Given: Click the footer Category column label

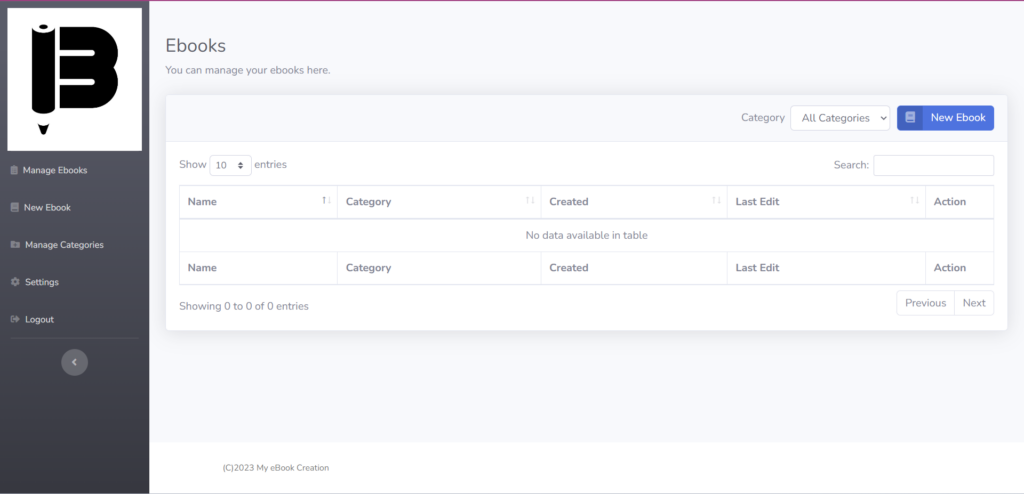Looking at the screenshot, I should pos(368,268).
